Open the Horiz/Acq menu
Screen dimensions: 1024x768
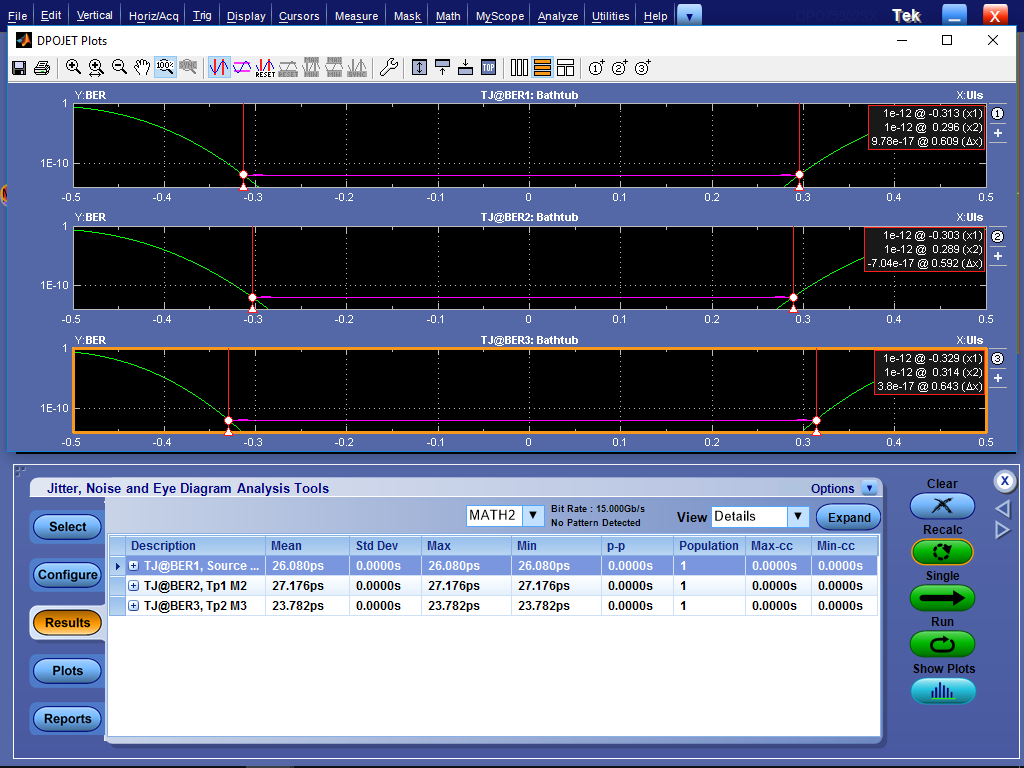[153, 16]
